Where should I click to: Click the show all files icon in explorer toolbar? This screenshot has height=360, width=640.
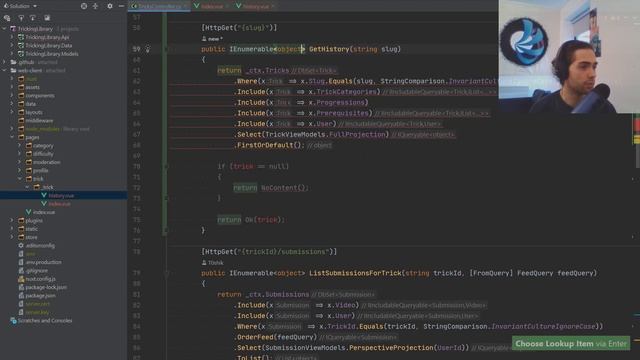click(x=47, y=18)
